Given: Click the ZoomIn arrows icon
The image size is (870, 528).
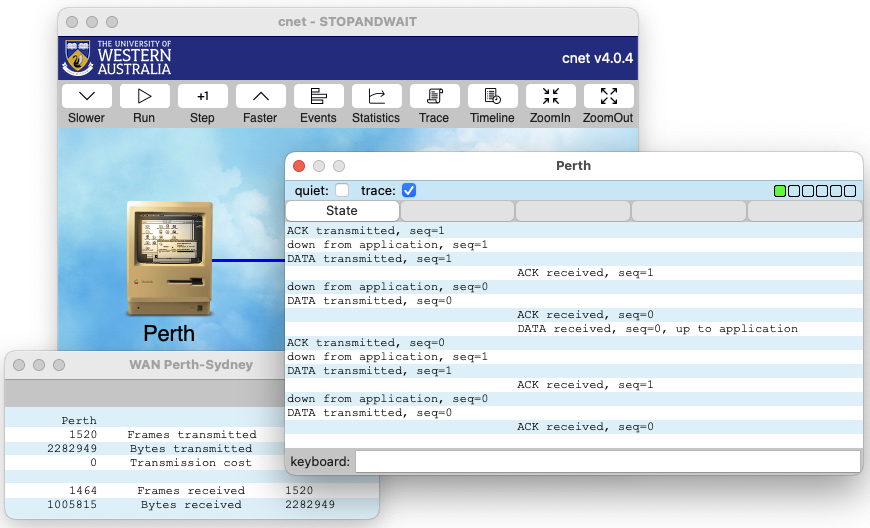Looking at the screenshot, I should coord(551,96).
